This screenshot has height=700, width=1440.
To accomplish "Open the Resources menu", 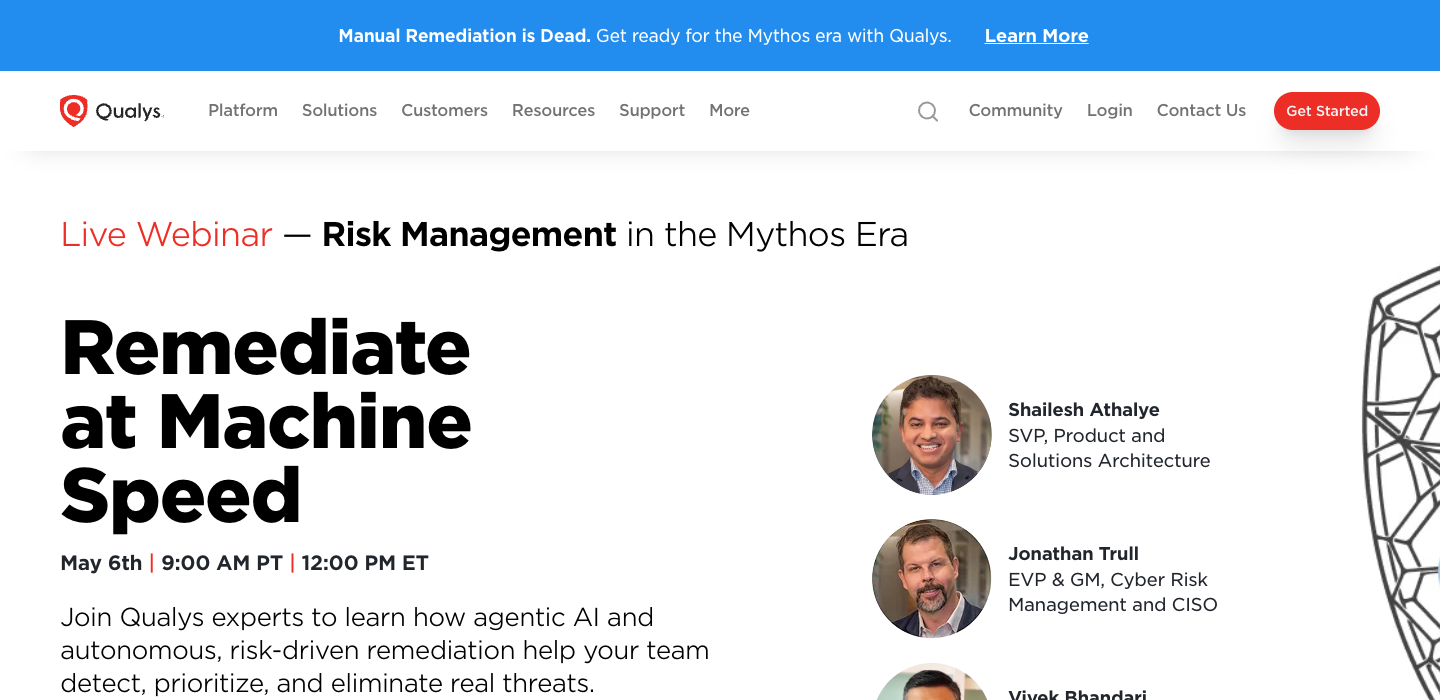I will click(x=553, y=111).
